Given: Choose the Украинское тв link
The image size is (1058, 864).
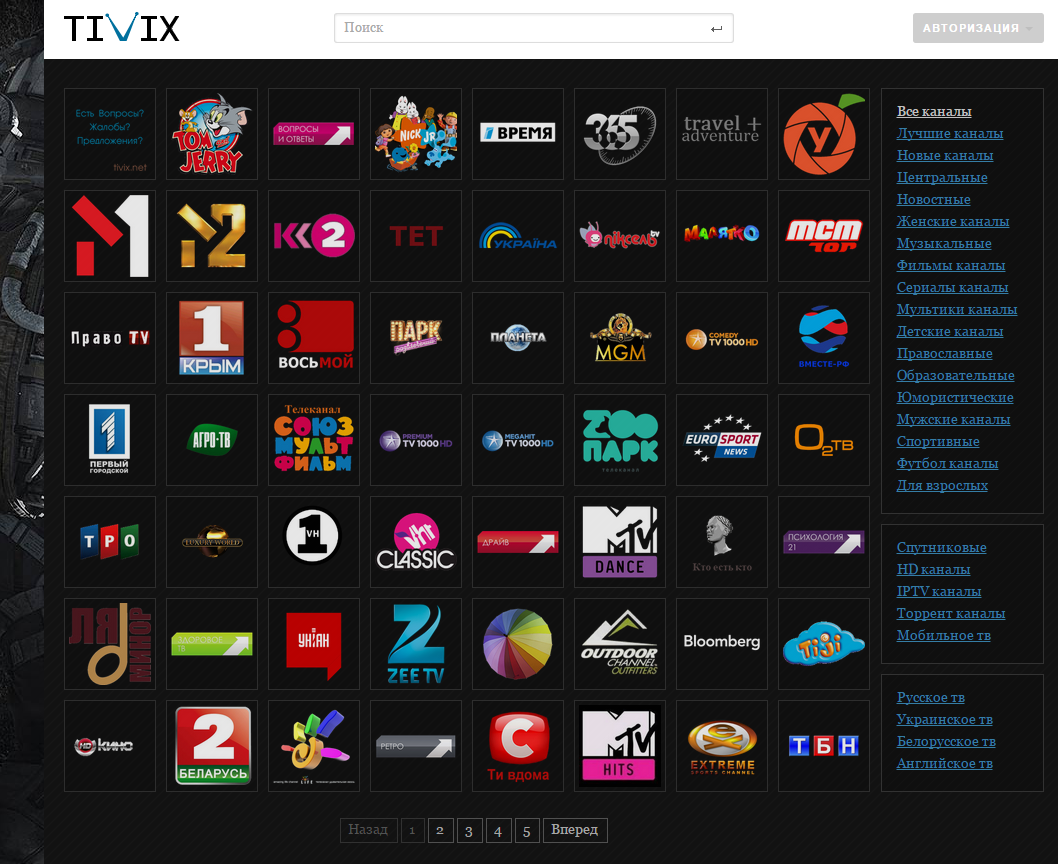Looking at the screenshot, I should pyautogui.click(x=944, y=719).
